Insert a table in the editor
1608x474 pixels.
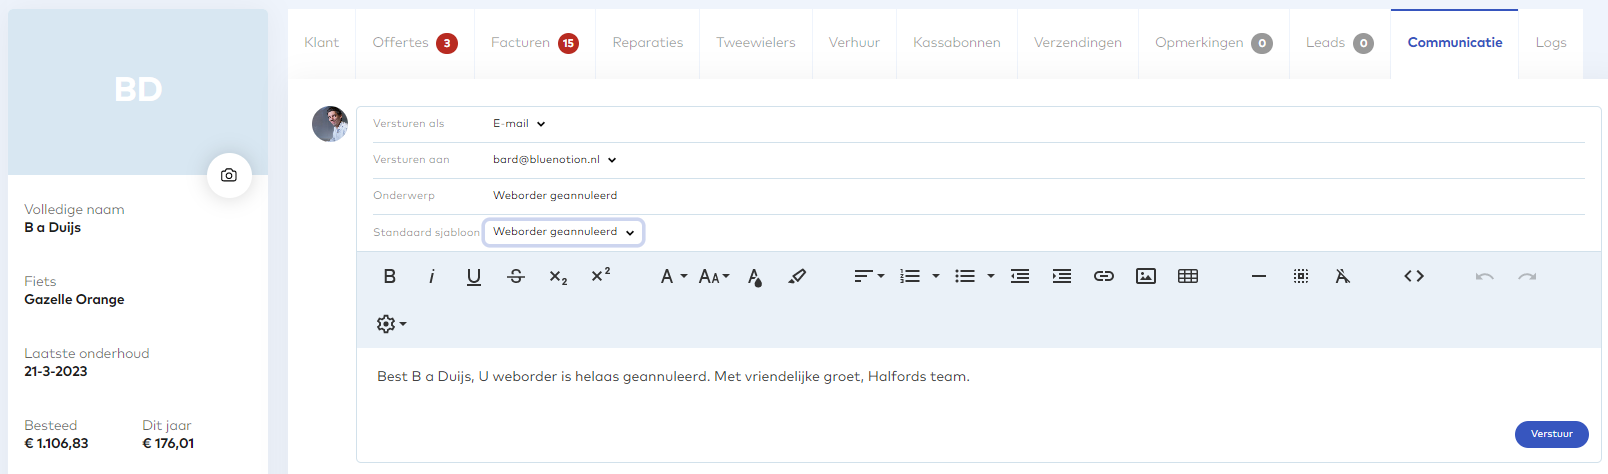point(1188,277)
